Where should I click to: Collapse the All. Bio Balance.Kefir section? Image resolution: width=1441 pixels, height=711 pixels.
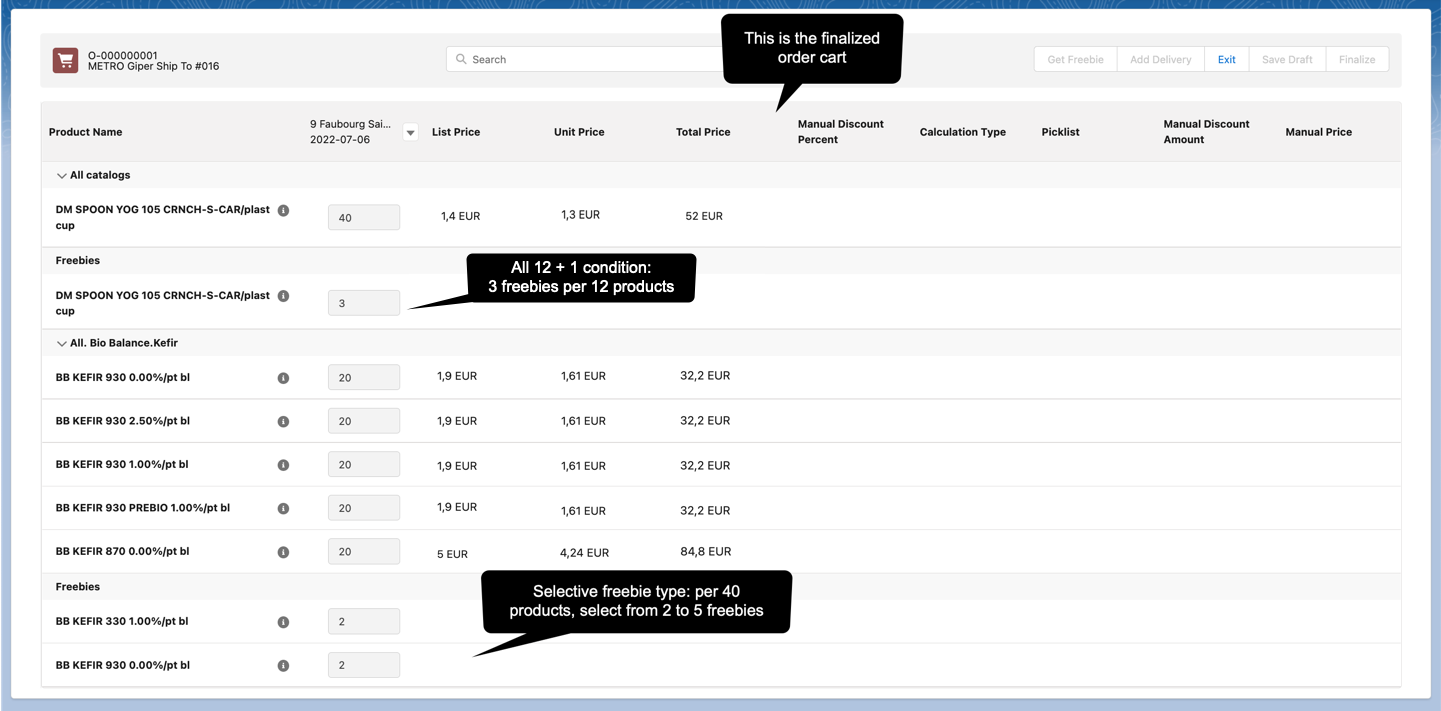[x=62, y=344]
